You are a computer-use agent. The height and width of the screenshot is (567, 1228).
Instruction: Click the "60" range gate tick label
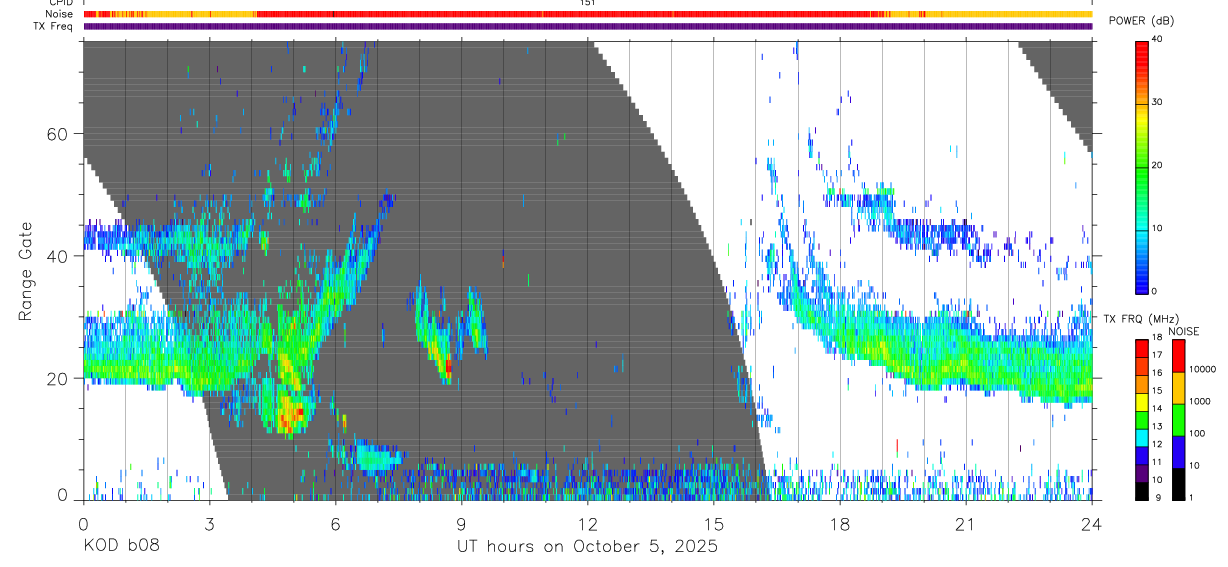[59, 134]
